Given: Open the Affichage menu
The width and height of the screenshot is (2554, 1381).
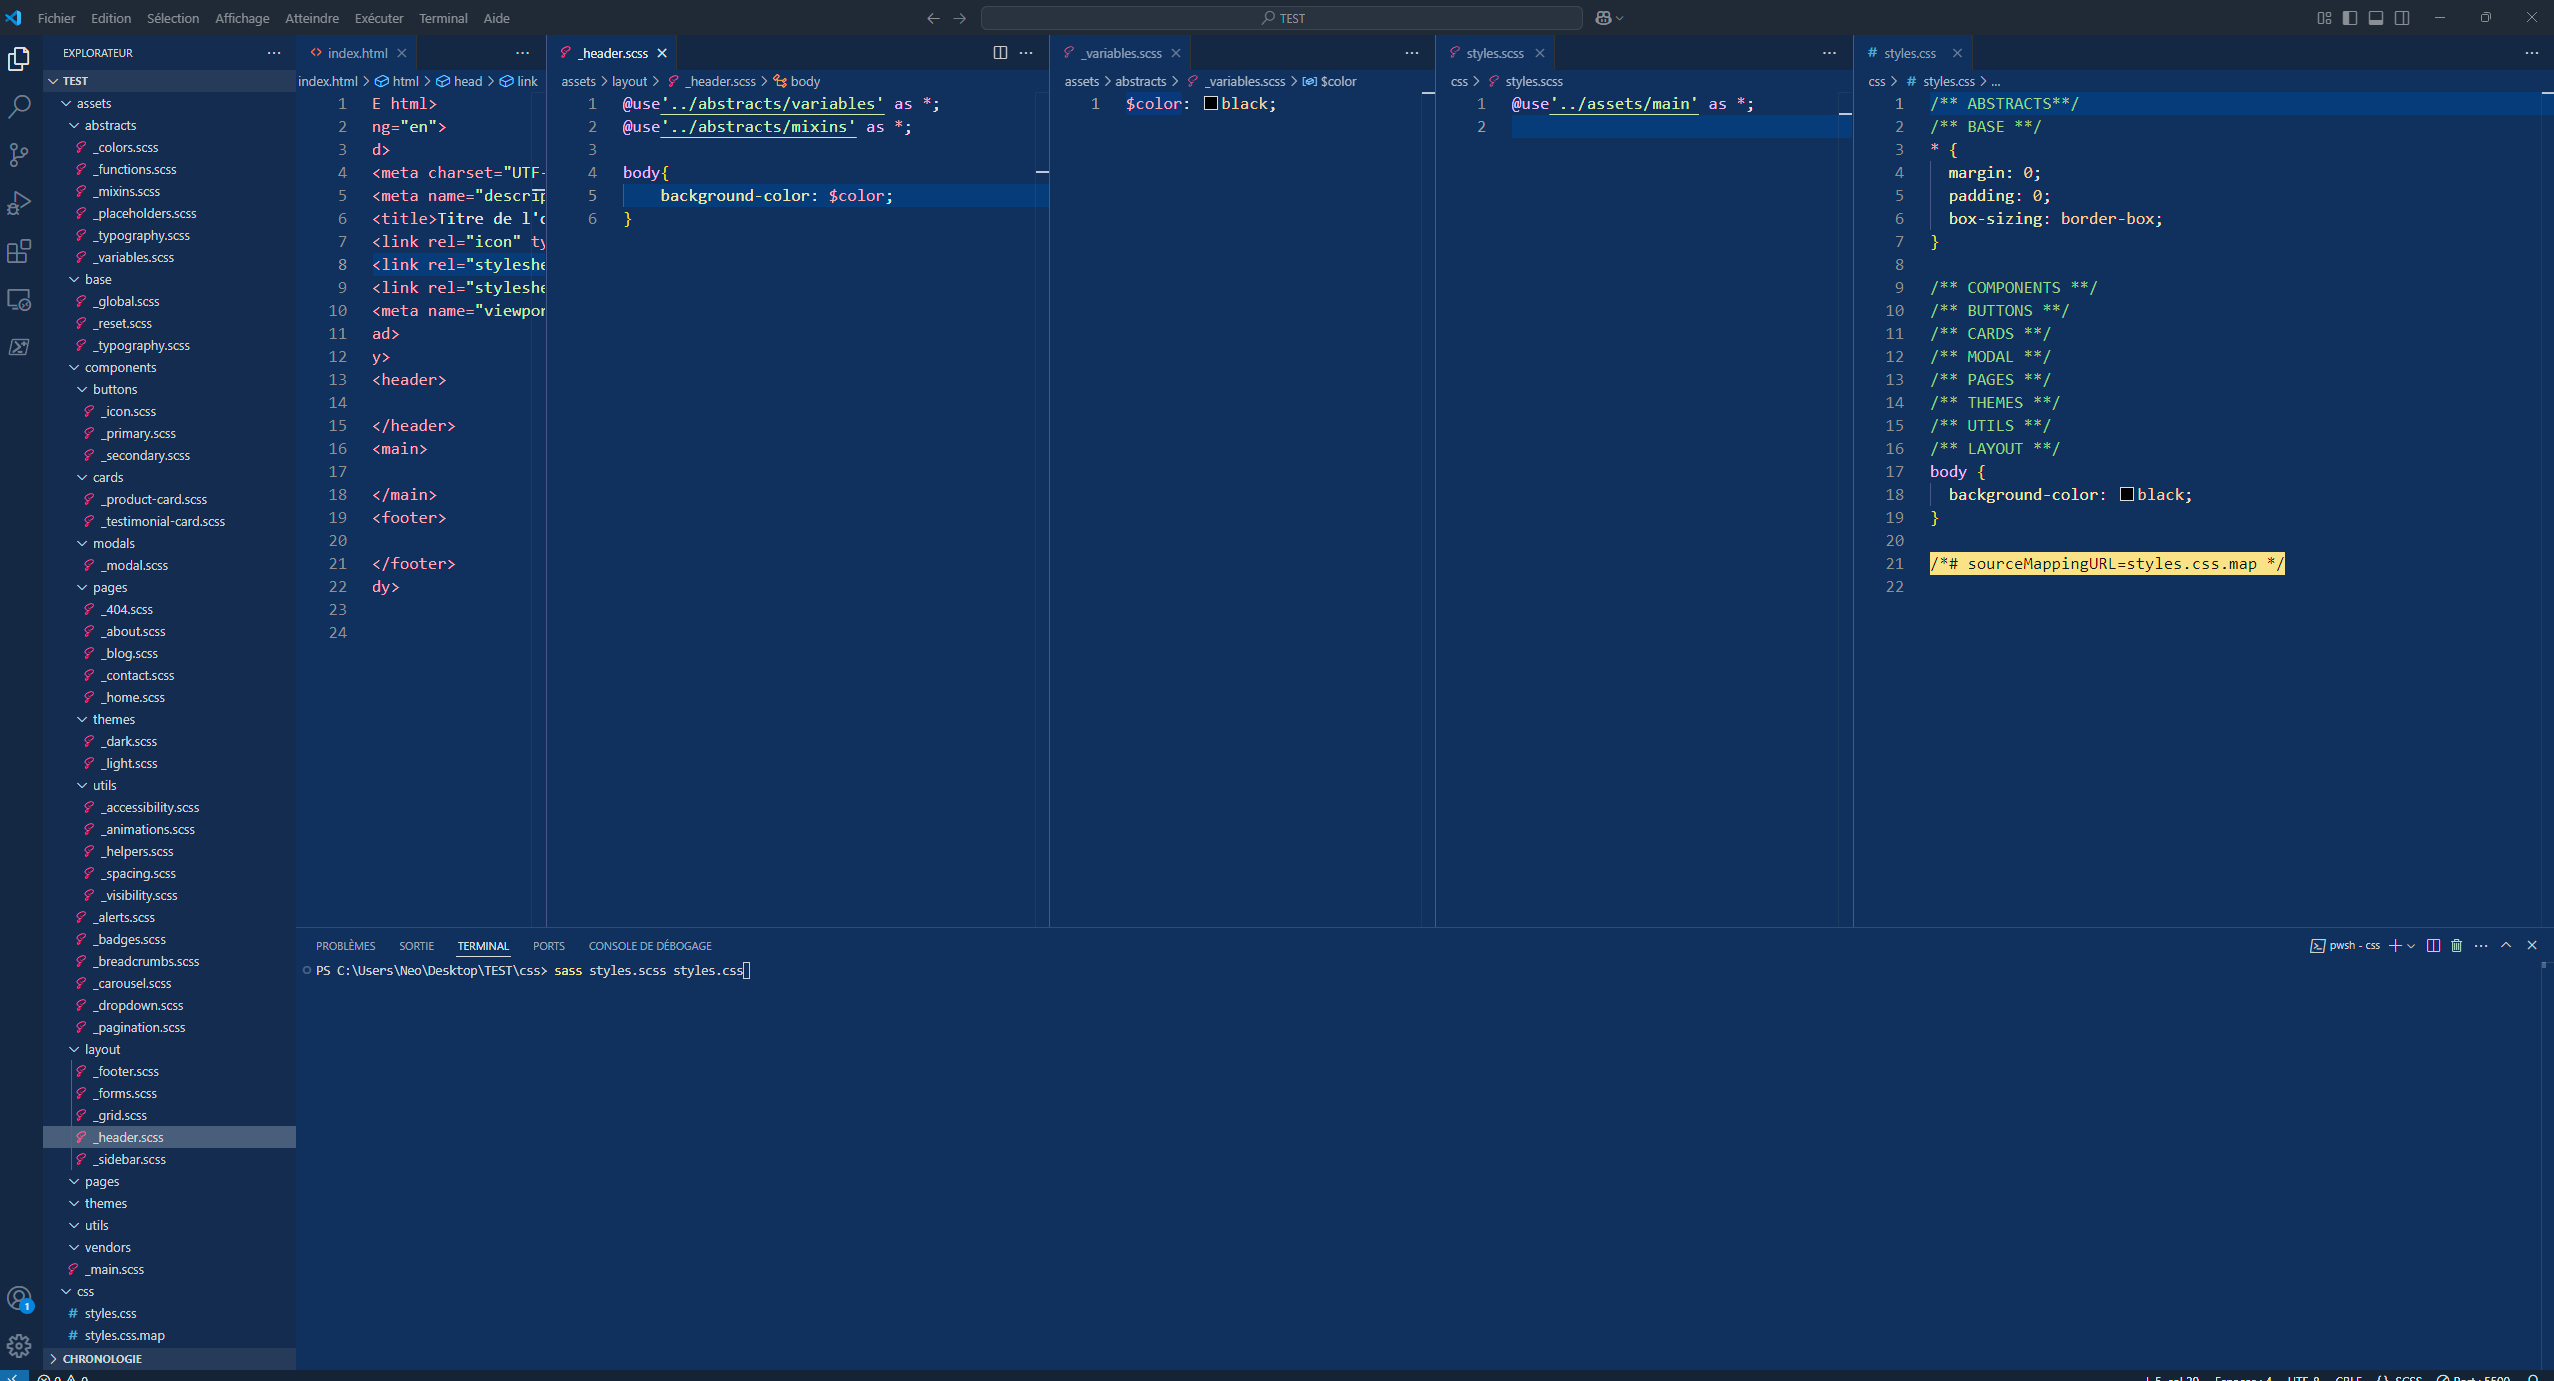Looking at the screenshot, I should pyautogui.click(x=242, y=18).
